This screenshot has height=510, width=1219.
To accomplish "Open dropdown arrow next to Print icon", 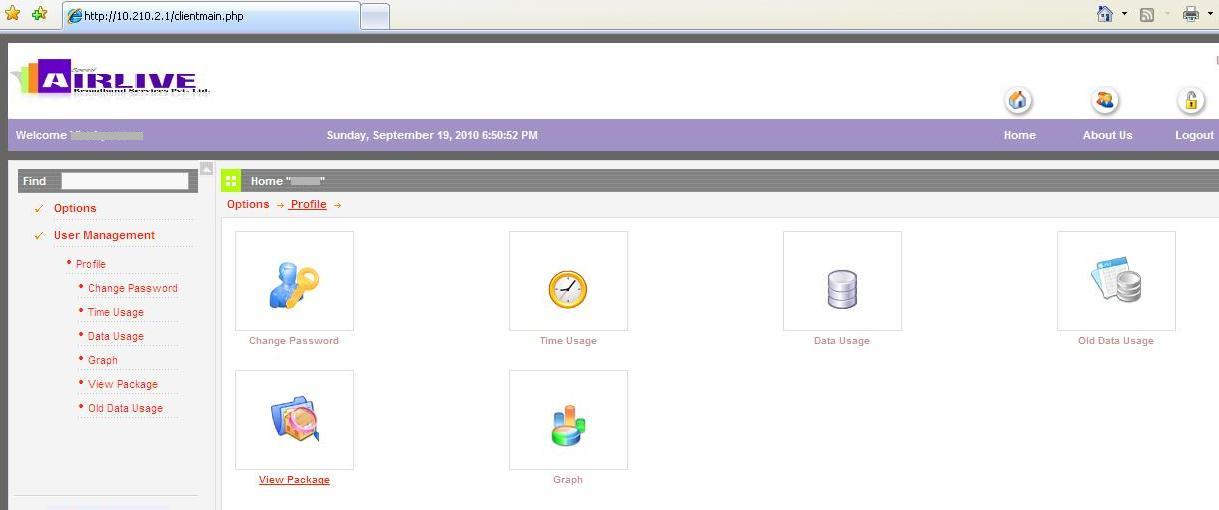I will pyautogui.click(x=1209, y=14).
